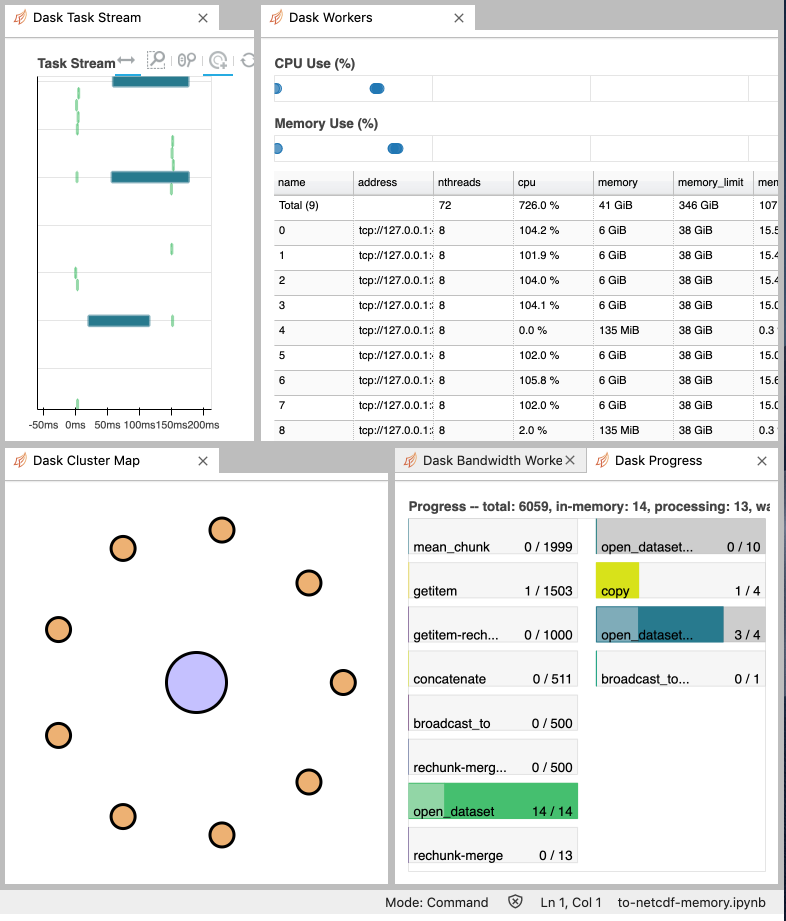Viewport: 786px width, 921px height.
Task: Click the broadcast_to... 0 / 1 progress bar
Action: click(680, 668)
